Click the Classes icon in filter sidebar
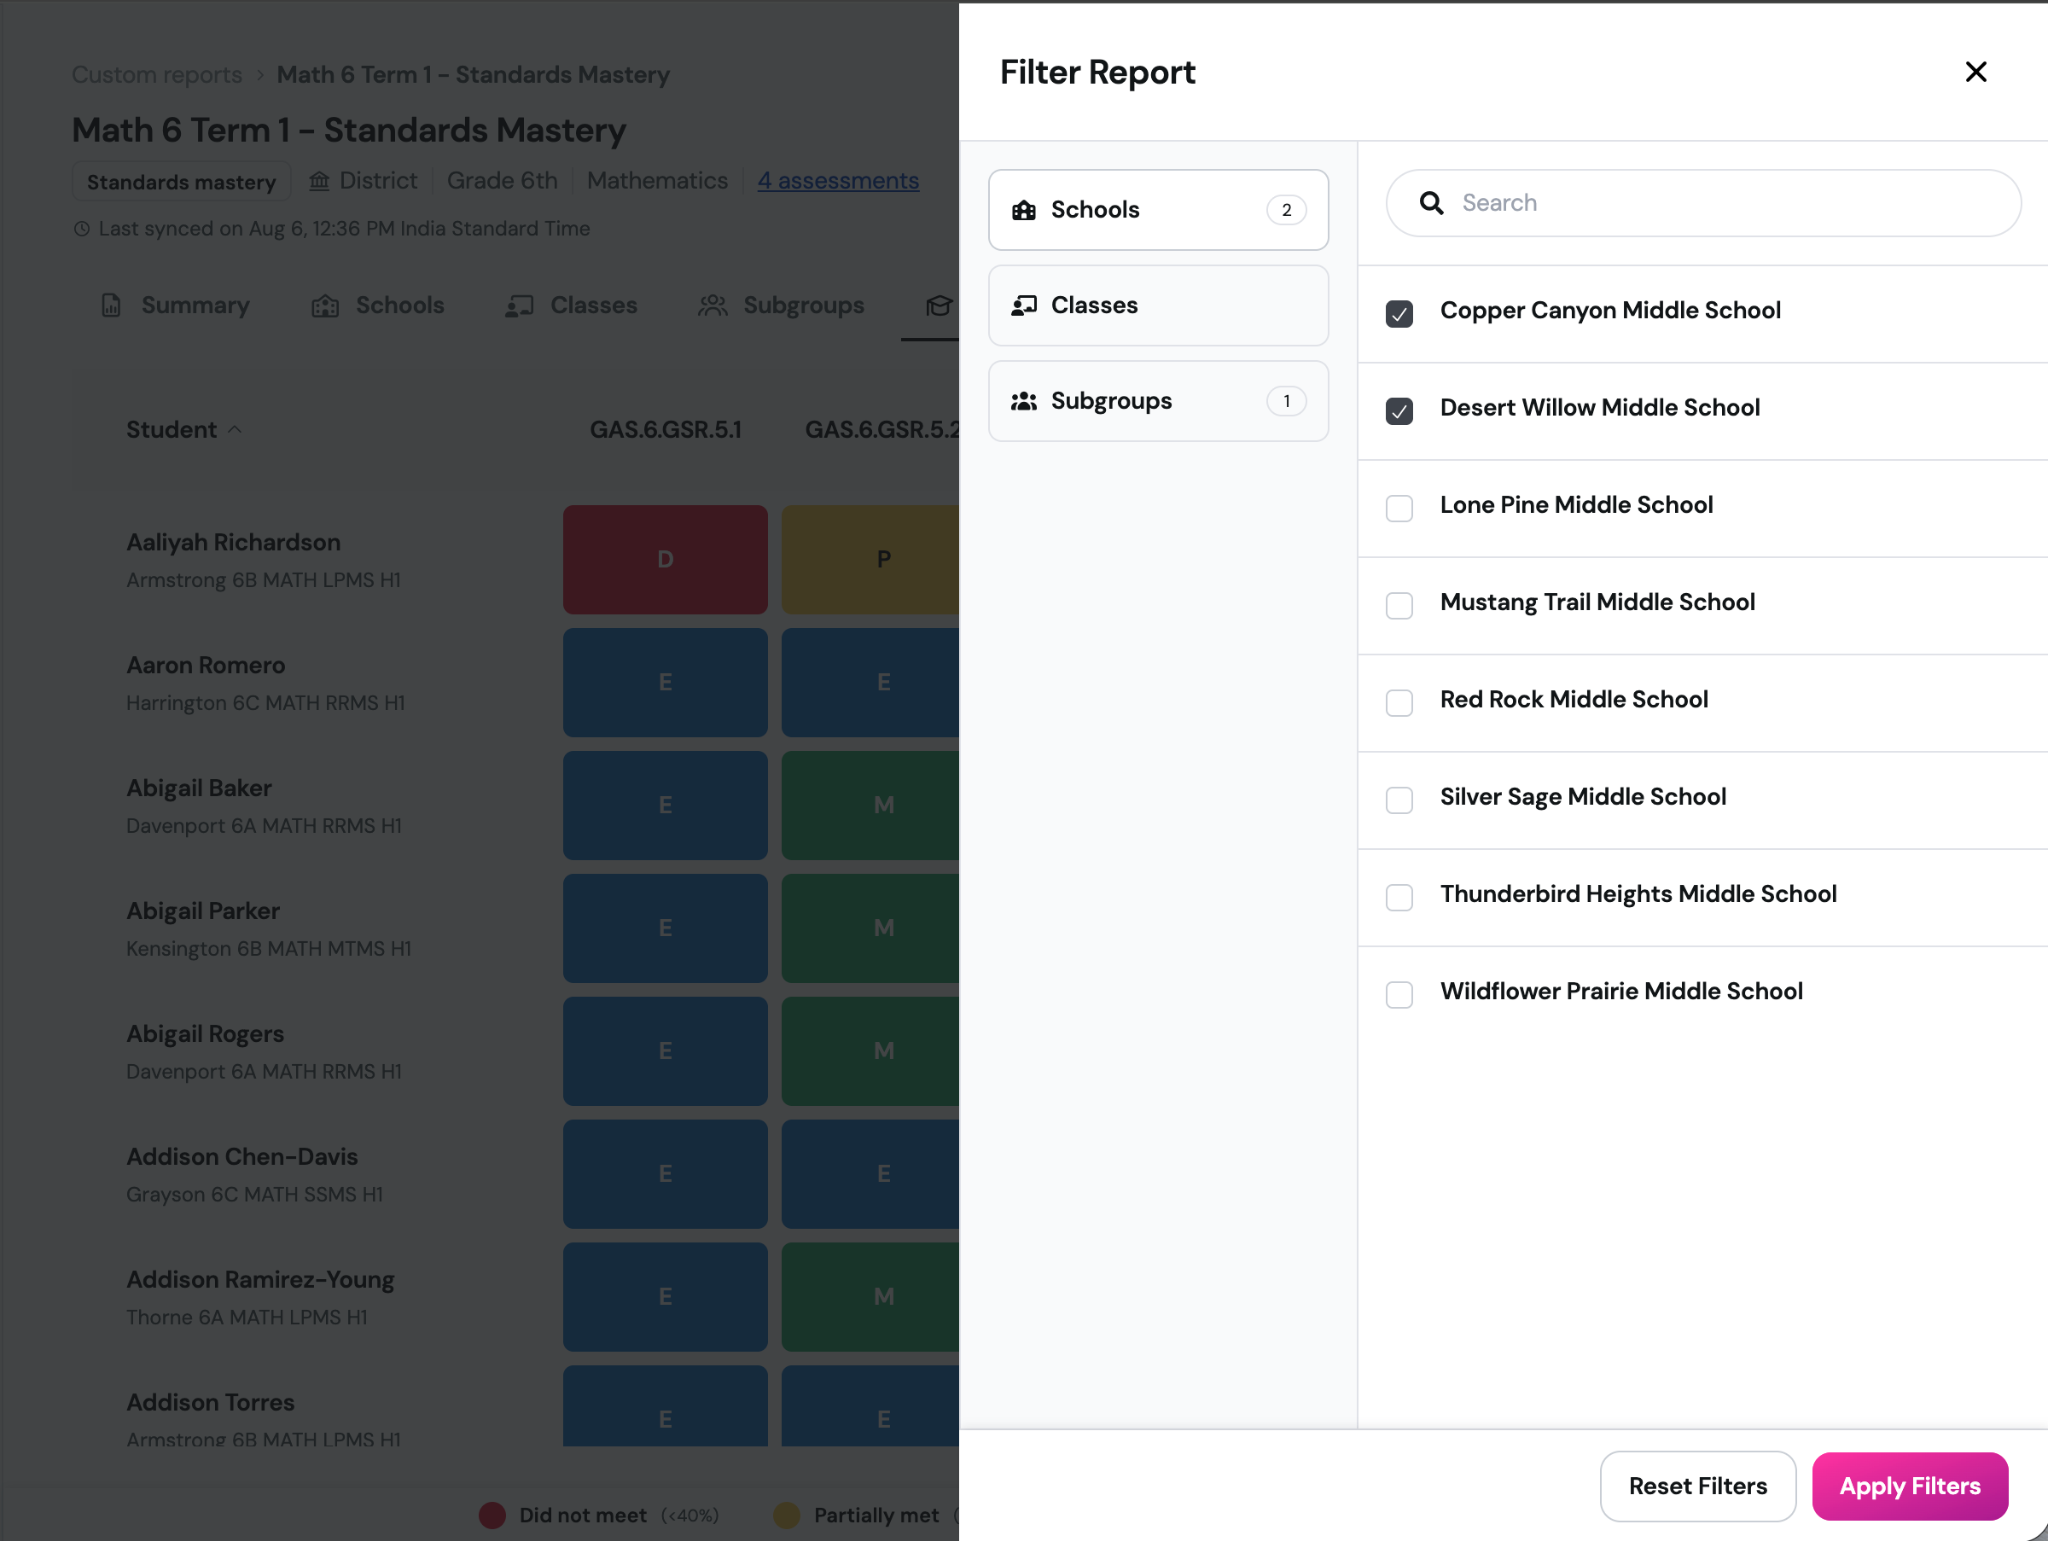 1023,305
